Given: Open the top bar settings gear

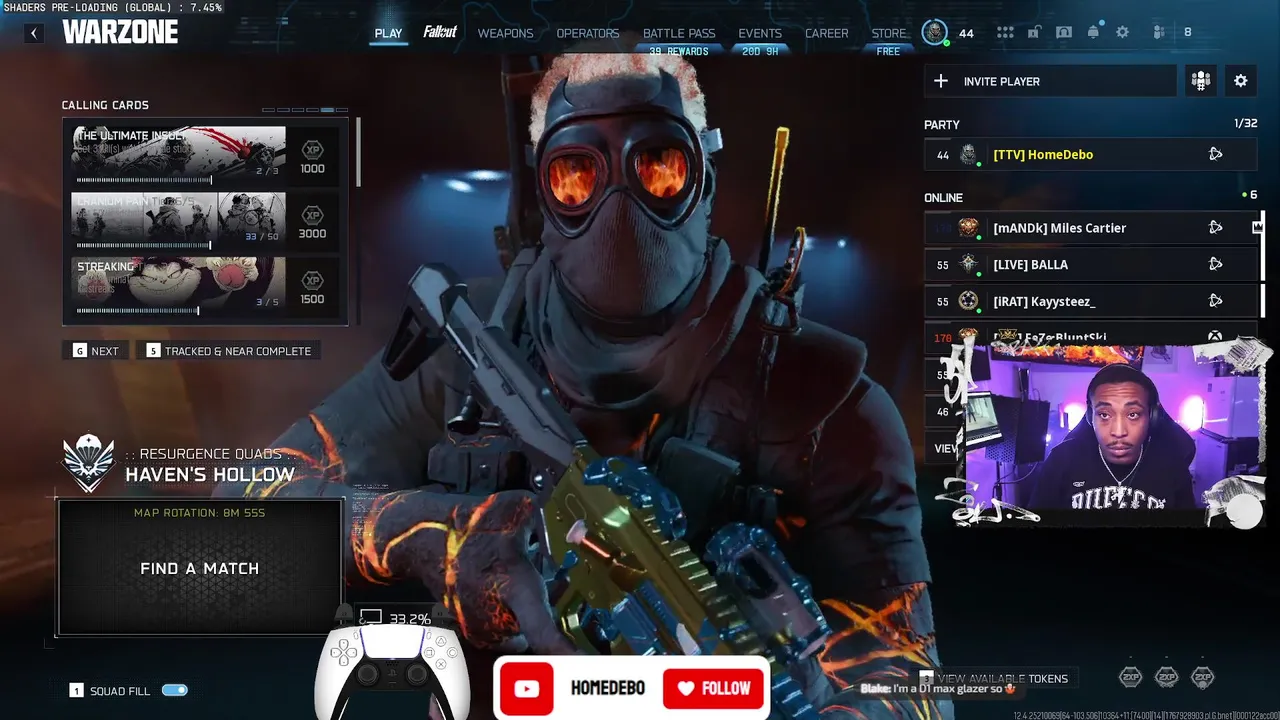Looking at the screenshot, I should tap(1123, 32).
